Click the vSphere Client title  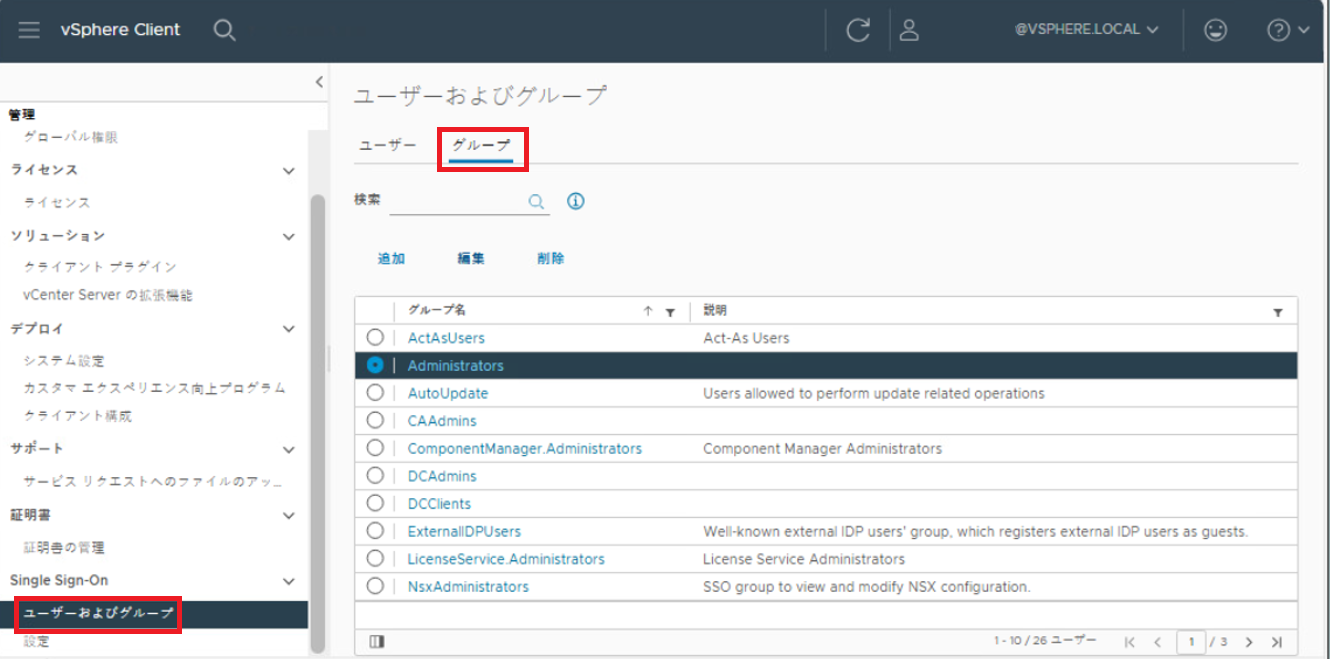click(120, 30)
